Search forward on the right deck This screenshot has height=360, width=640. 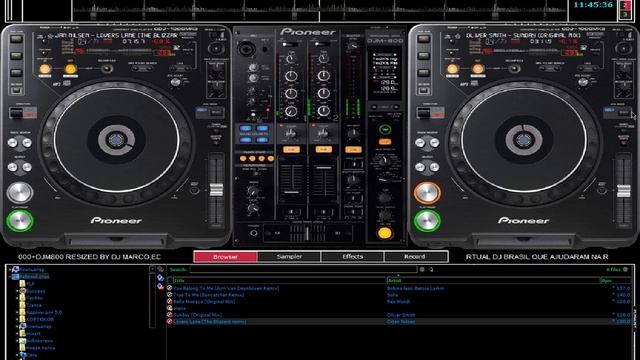pyautogui.click(x=434, y=167)
